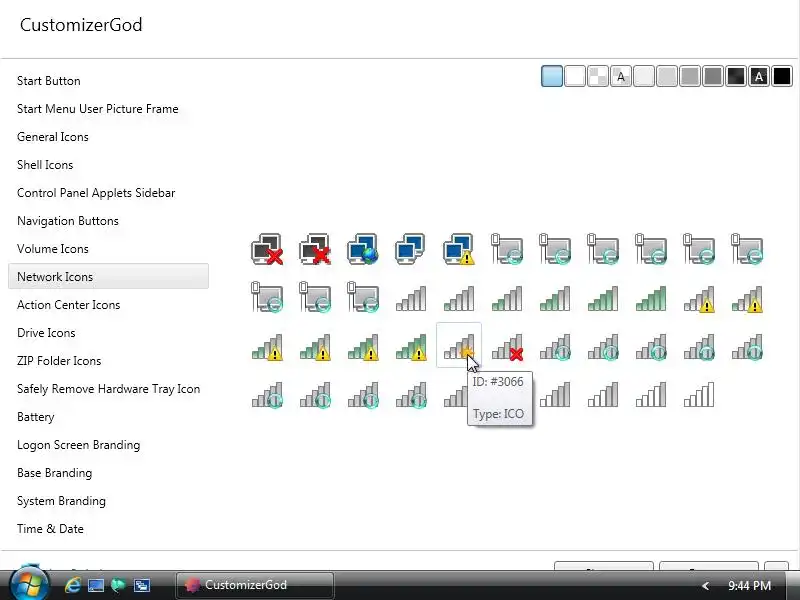Open the Start Button category

48,81
